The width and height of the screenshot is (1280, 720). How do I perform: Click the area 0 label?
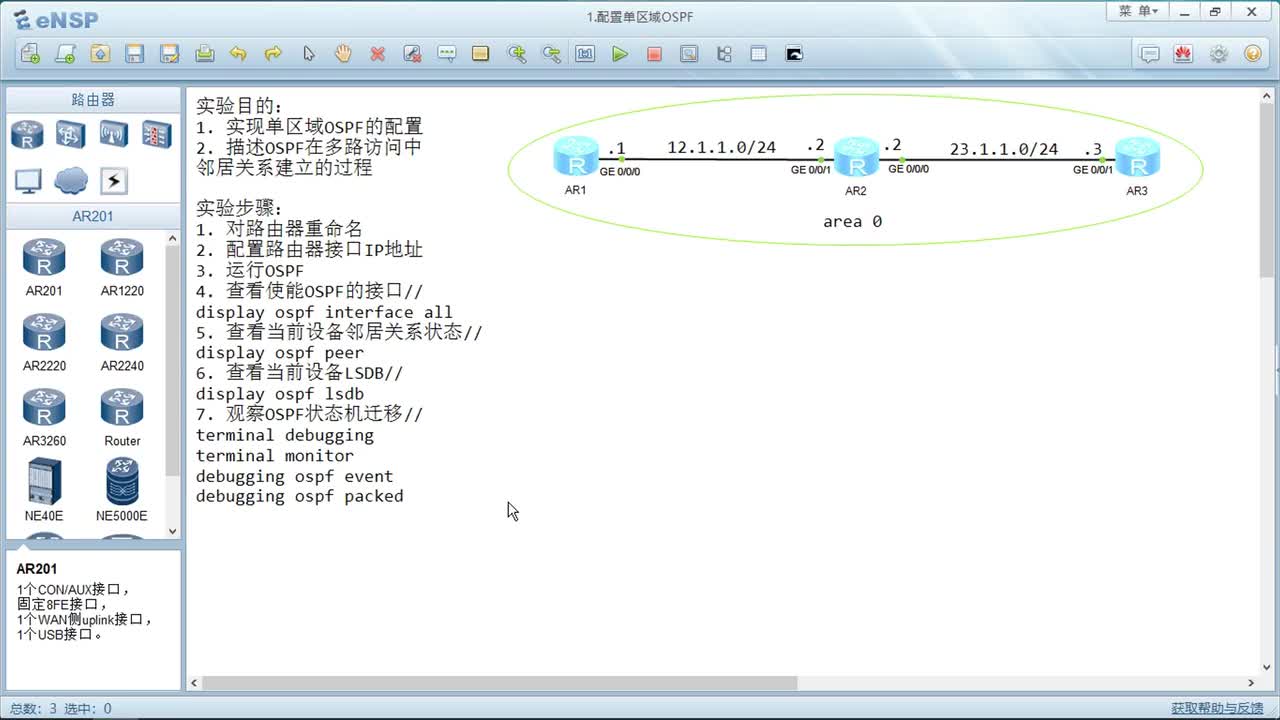click(852, 221)
